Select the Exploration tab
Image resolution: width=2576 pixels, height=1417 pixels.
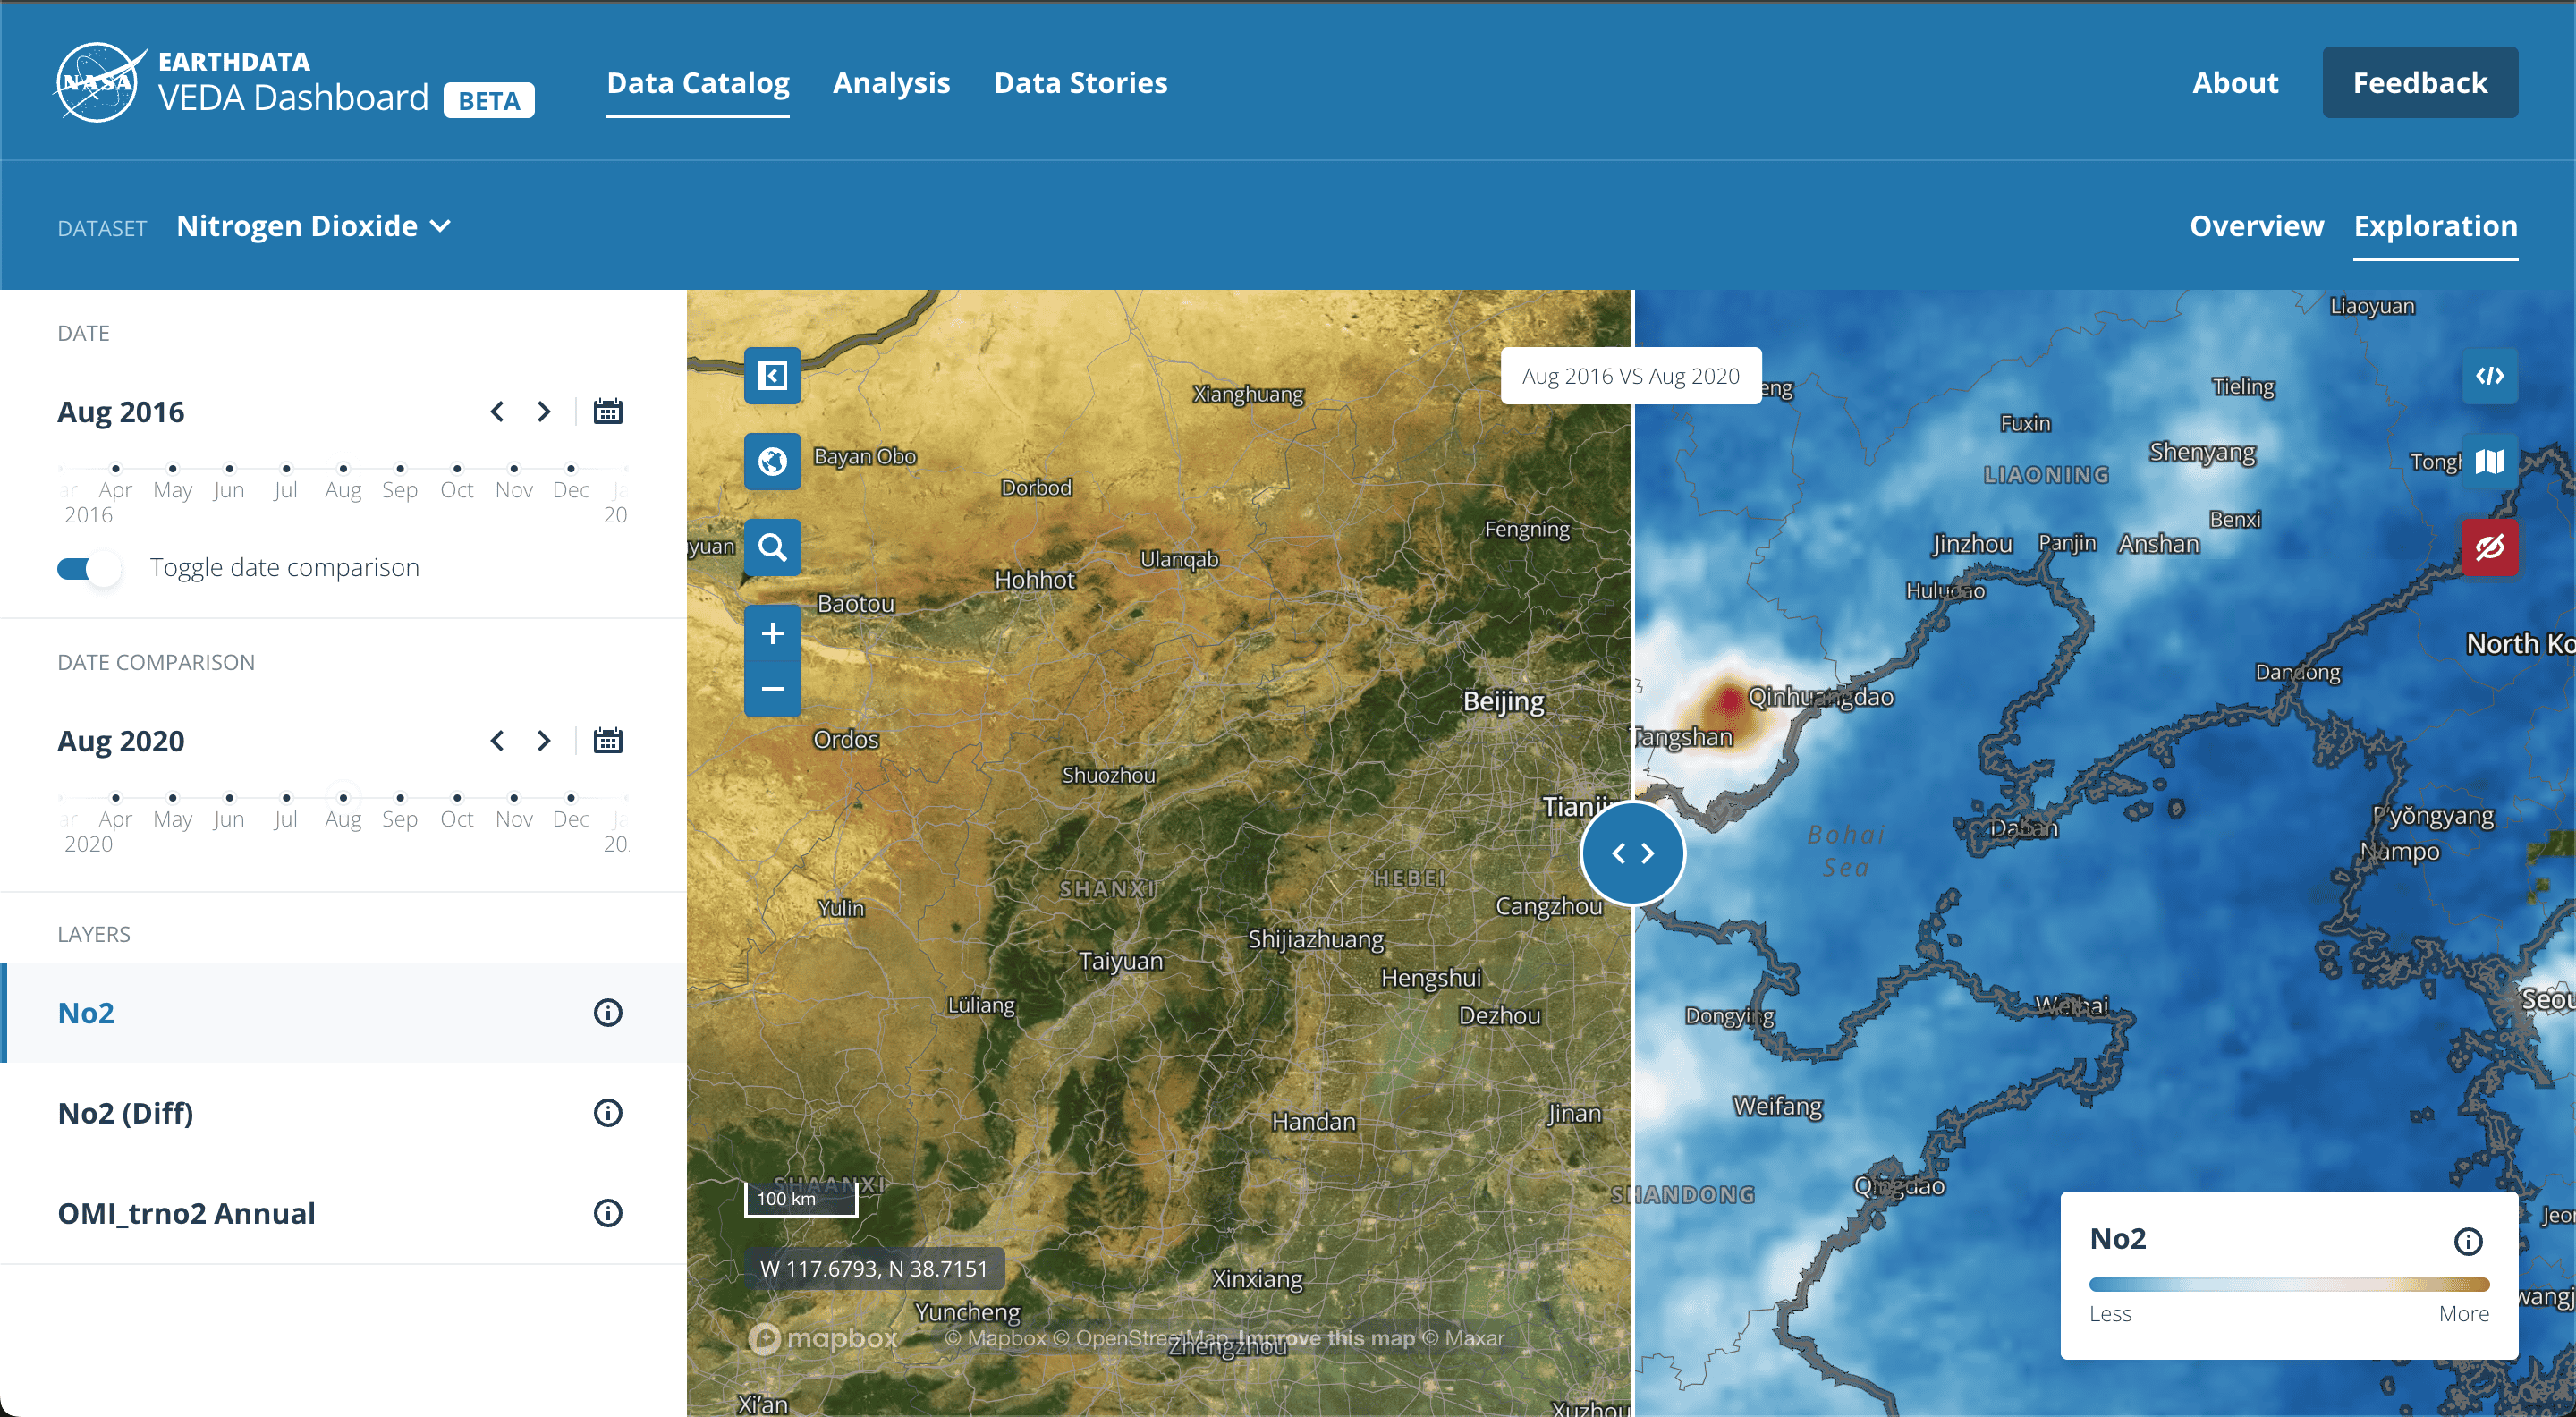pyautogui.click(x=2435, y=226)
